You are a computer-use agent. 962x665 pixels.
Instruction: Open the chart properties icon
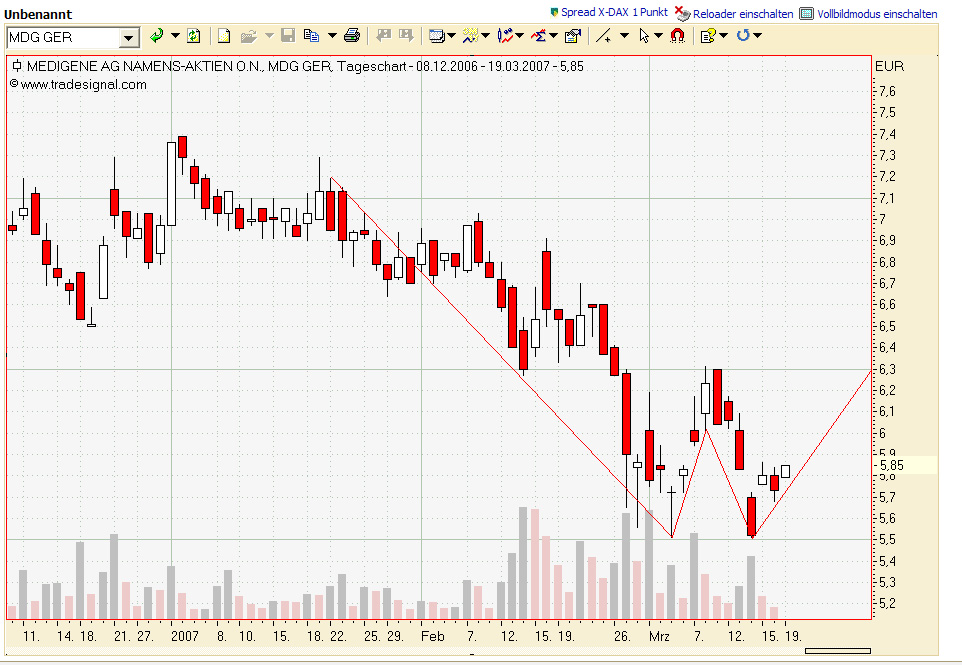[x=572, y=36]
